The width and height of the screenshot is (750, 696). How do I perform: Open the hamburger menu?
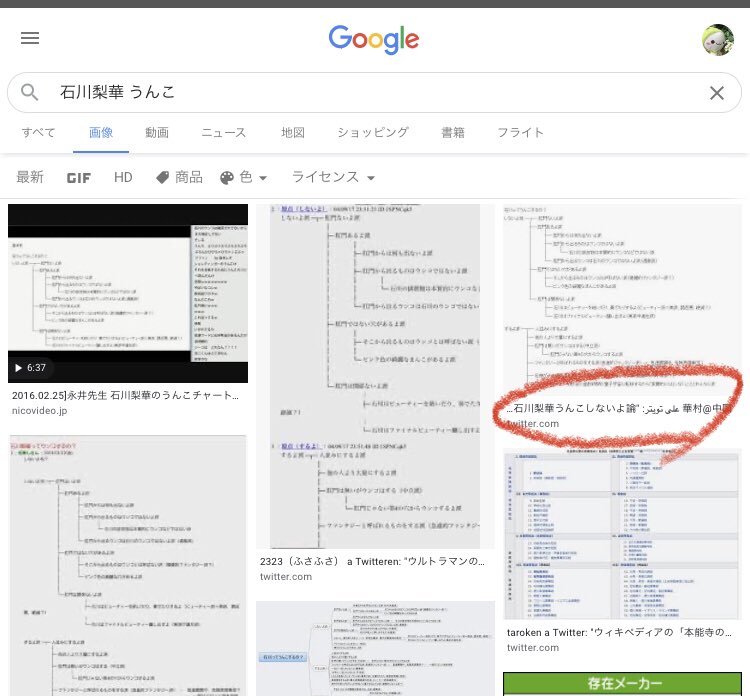click(x=30, y=38)
